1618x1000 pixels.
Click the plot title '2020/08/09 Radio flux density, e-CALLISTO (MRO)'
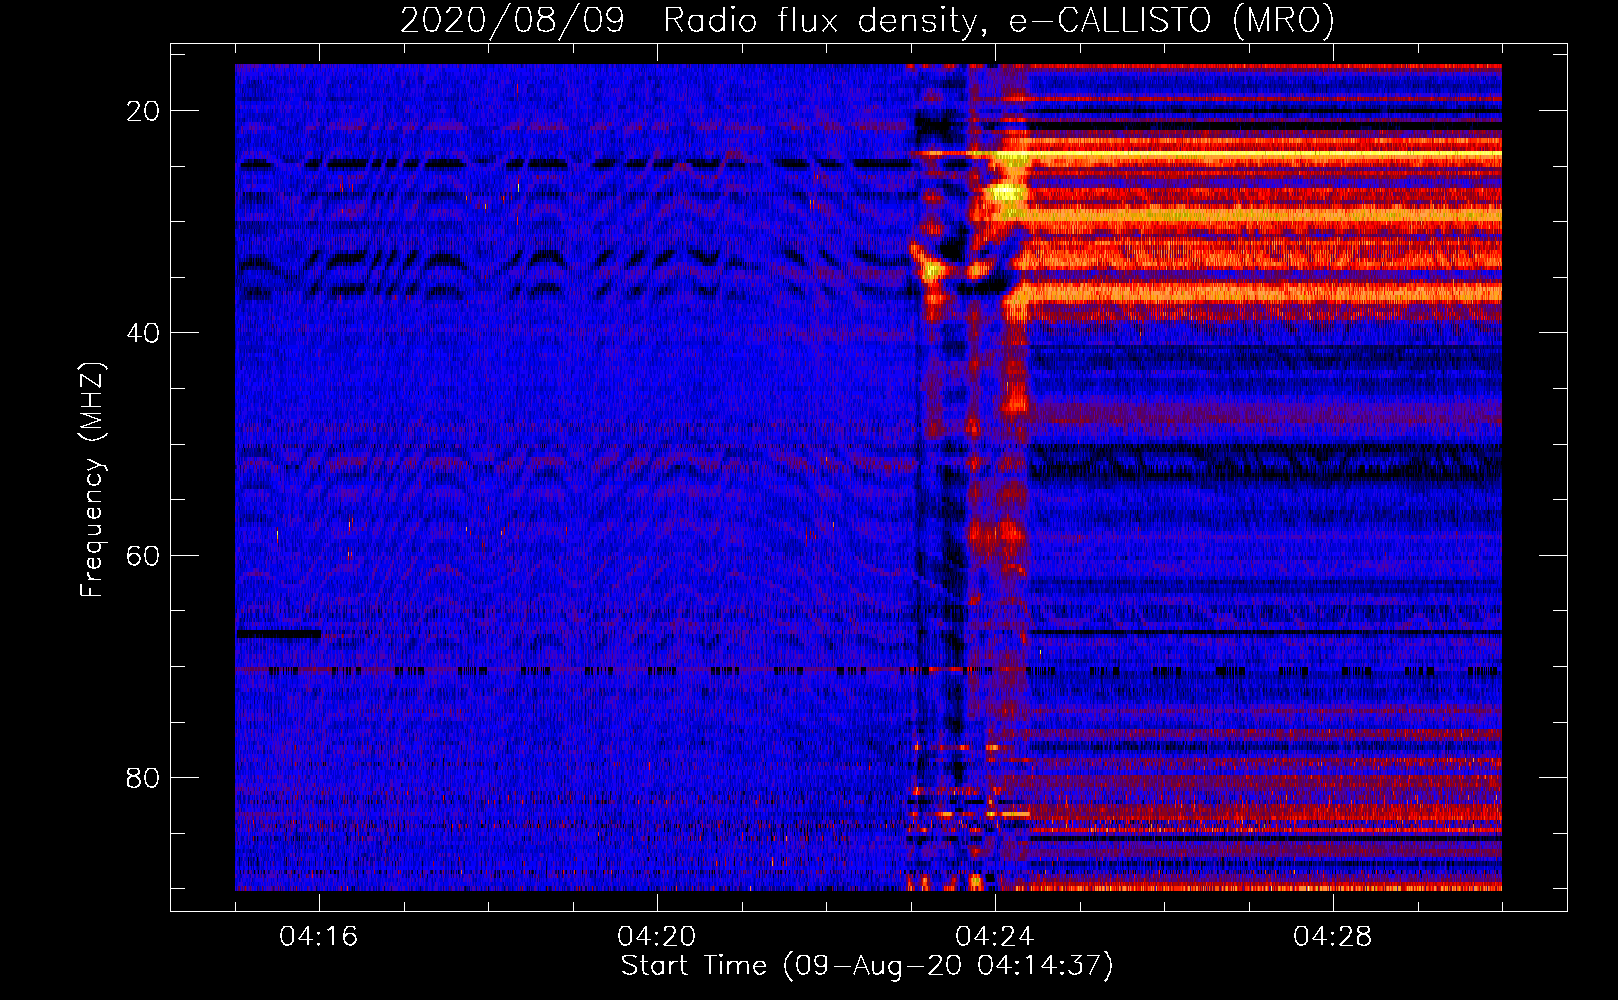867,19
